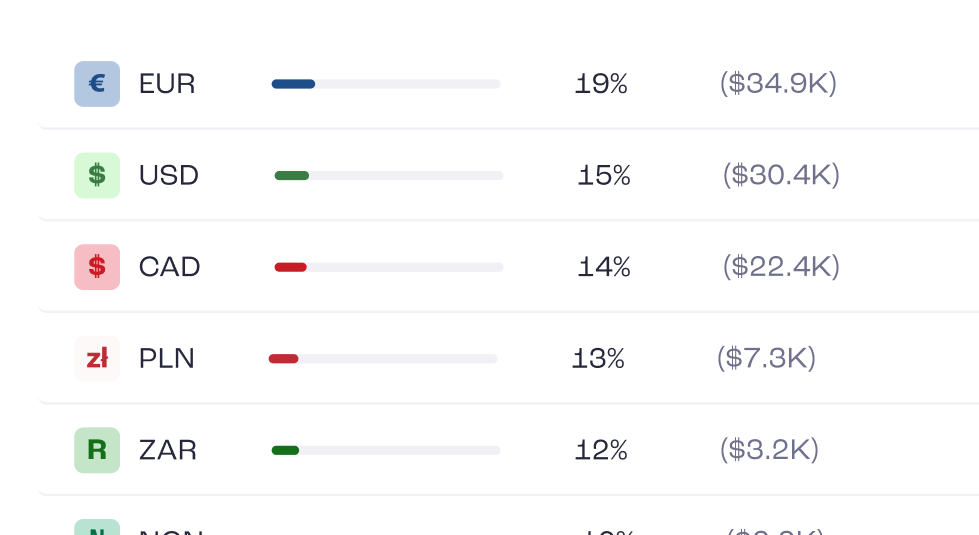Click the ($30.4K) USD amount

click(781, 175)
